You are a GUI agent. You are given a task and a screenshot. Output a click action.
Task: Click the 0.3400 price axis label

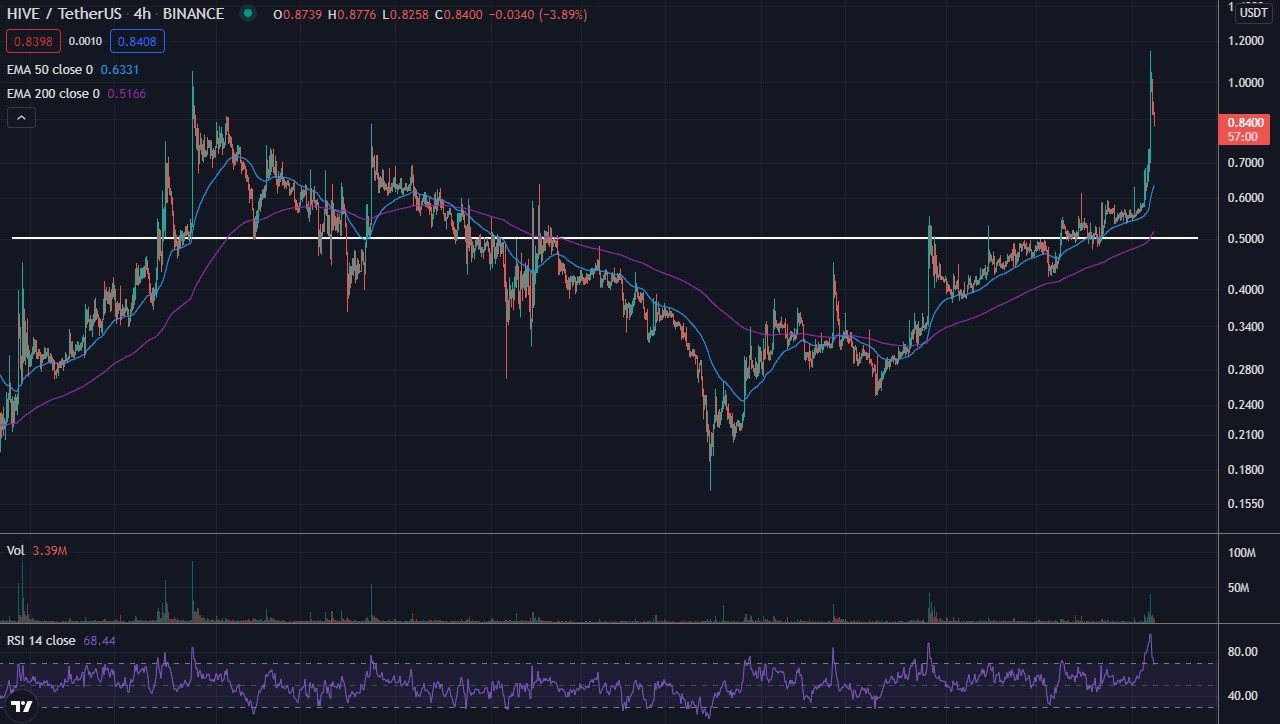pos(1244,327)
